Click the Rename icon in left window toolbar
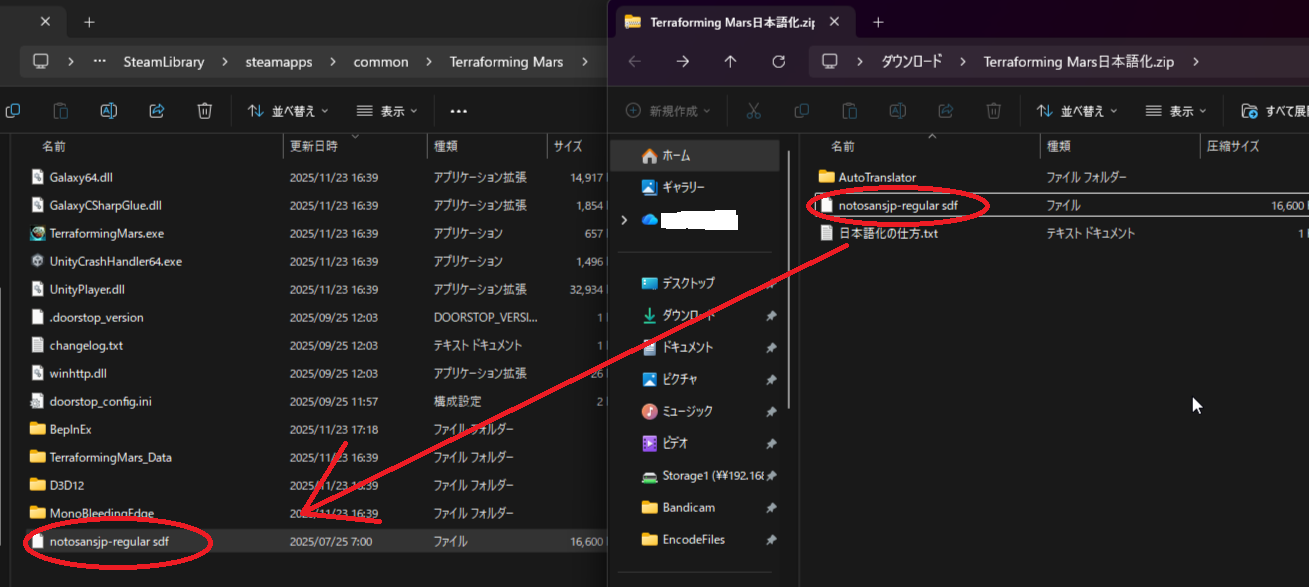Screen dimensions: 1309x587 (x=109, y=111)
